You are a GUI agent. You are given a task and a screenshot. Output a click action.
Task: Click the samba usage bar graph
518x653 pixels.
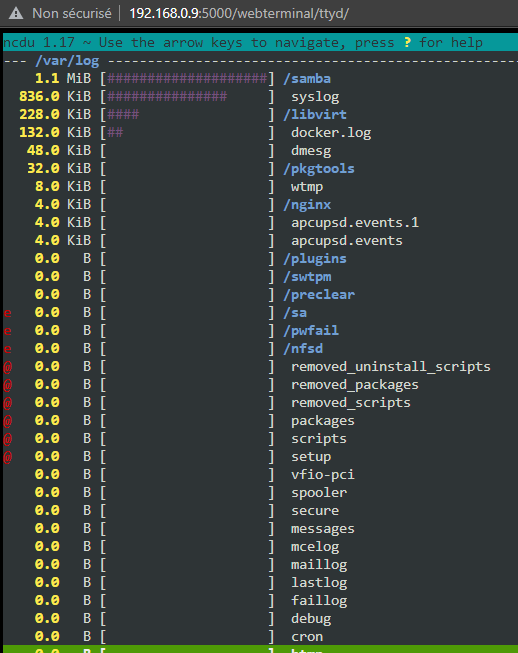[187, 79]
